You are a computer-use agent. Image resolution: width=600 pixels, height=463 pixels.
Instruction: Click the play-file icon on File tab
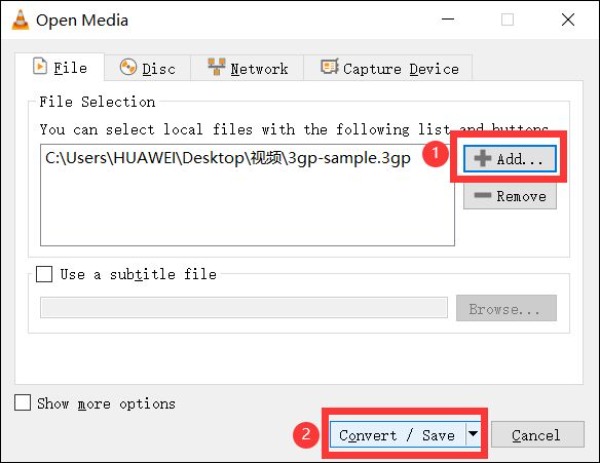(40, 67)
